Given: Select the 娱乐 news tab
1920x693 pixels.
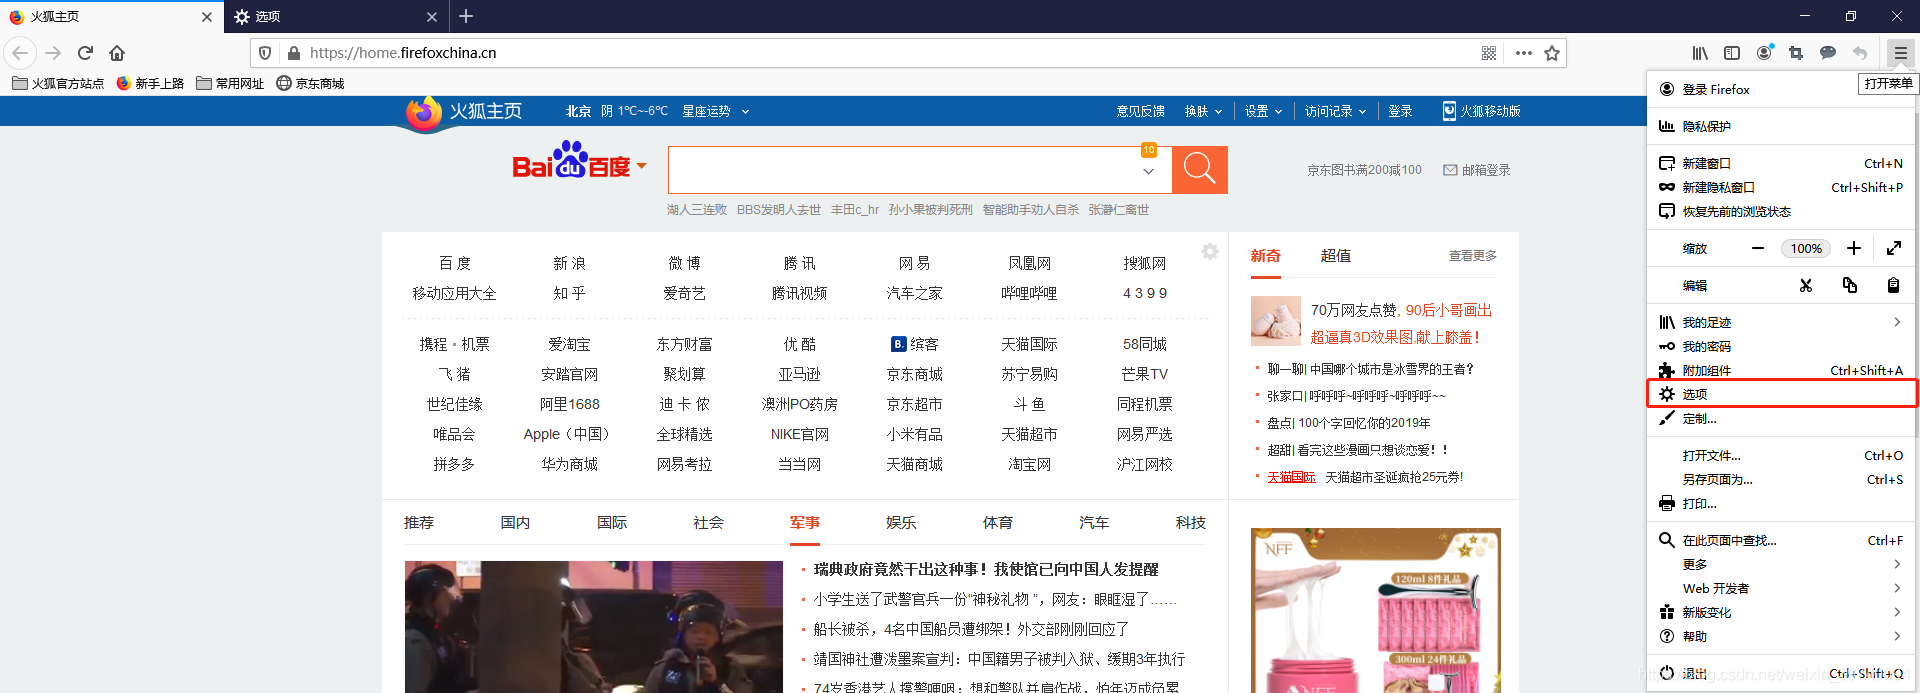Looking at the screenshot, I should (901, 522).
